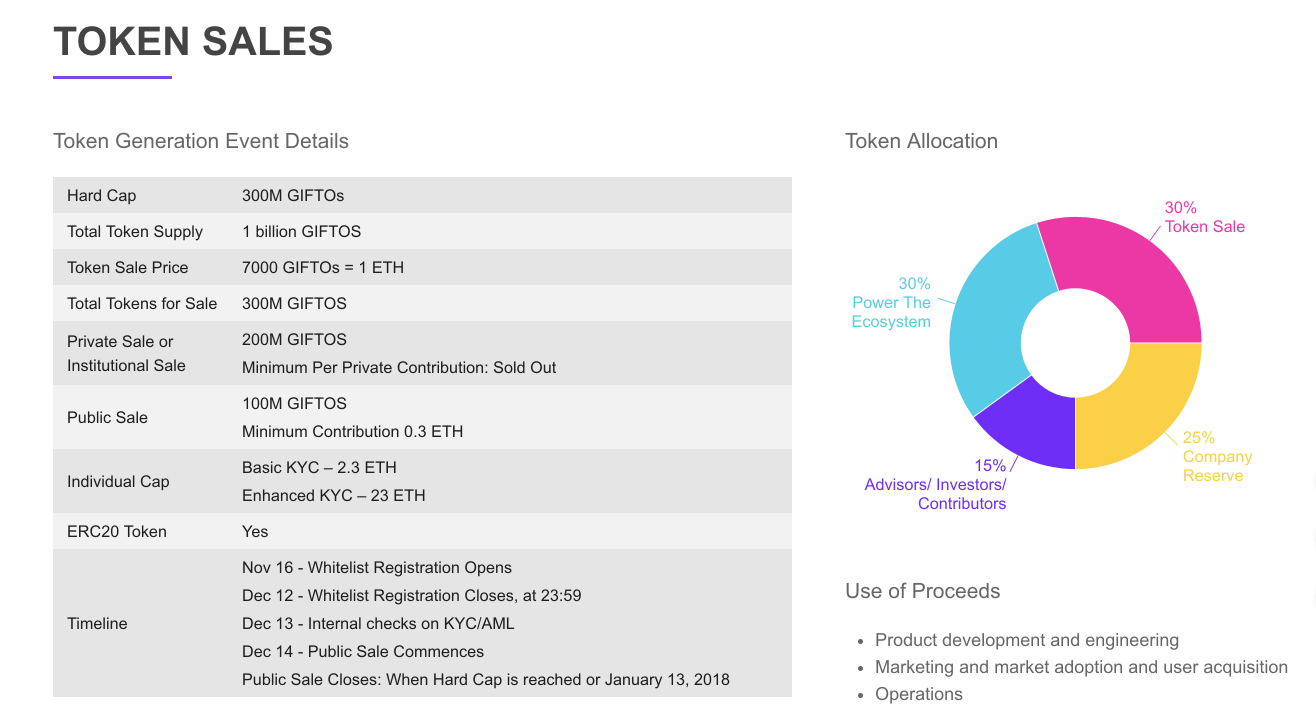1316x724 pixels.
Task: Click the Enhanced KYC – 23 ETH text
Action: tap(333, 495)
